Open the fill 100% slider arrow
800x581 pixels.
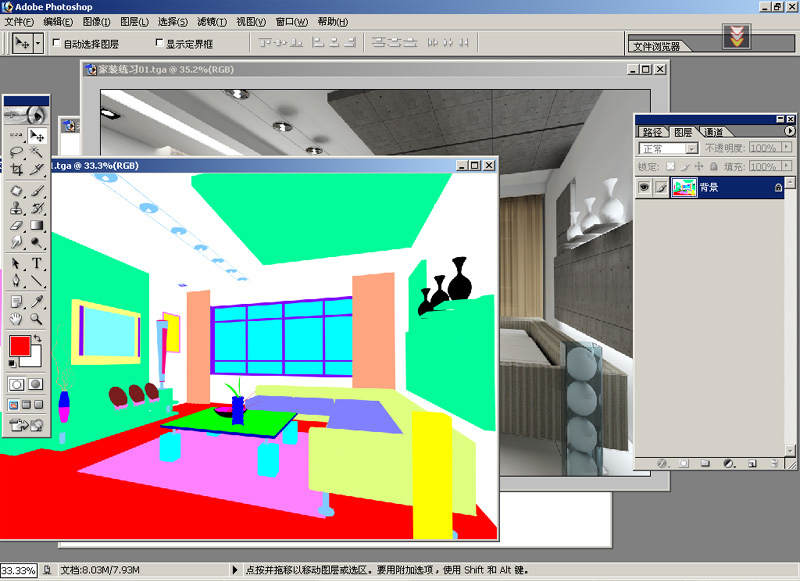[x=787, y=166]
